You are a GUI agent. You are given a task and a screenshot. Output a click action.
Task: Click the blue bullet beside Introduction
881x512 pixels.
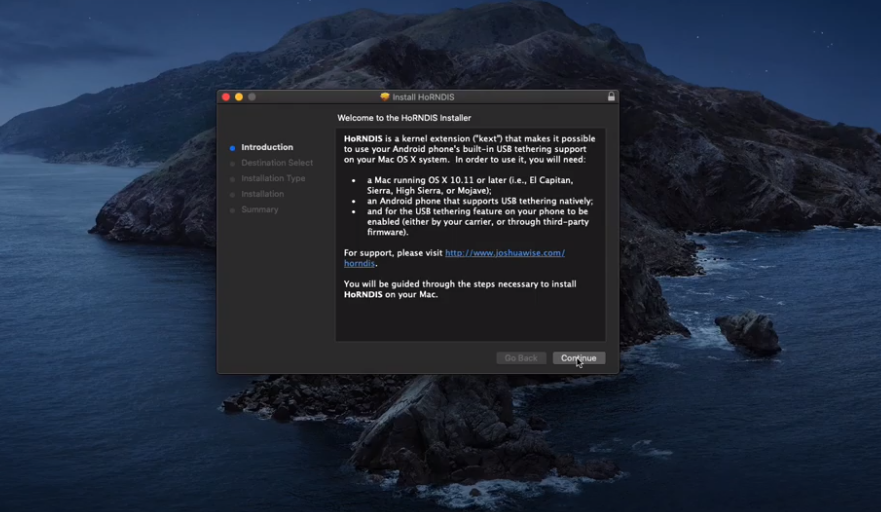pyautogui.click(x=232, y=148)
